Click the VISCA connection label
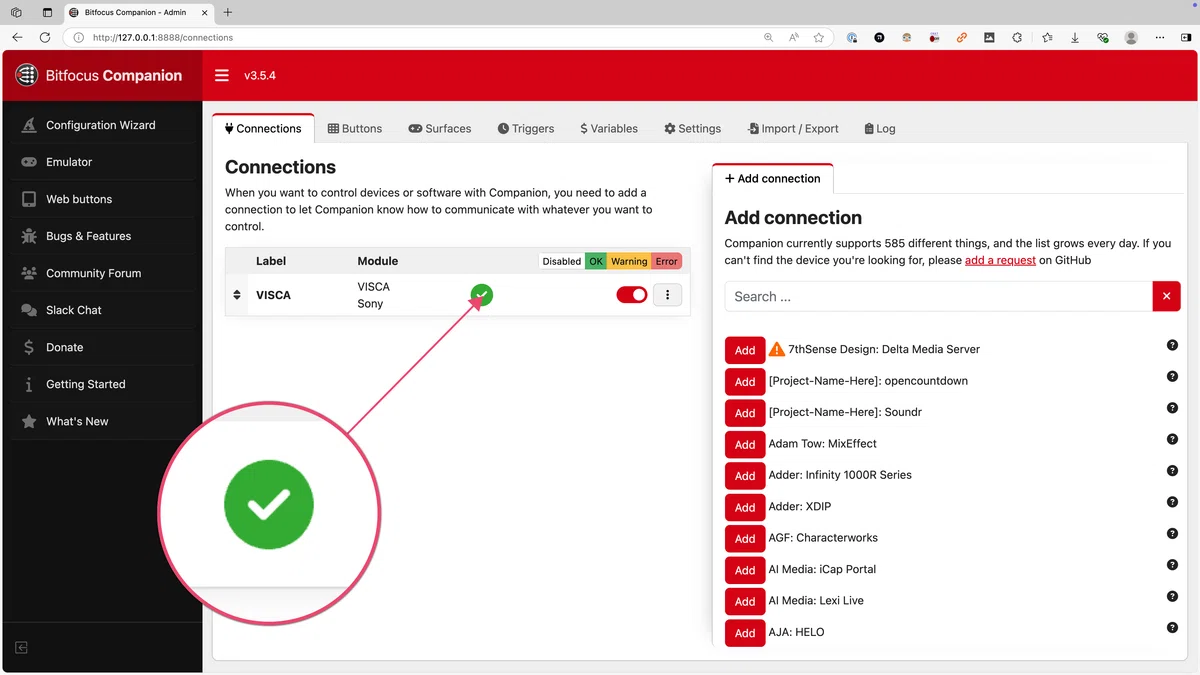1200x675 pixels. (x=273, y=295)
